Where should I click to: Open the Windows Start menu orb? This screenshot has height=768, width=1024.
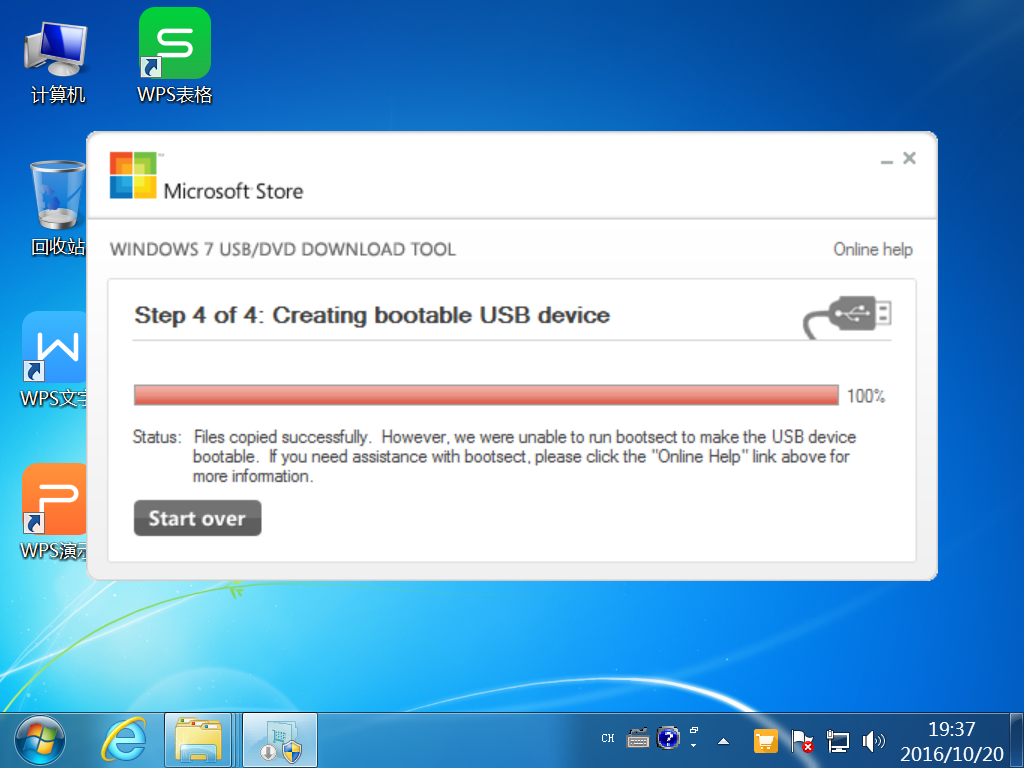pos(40,740)
